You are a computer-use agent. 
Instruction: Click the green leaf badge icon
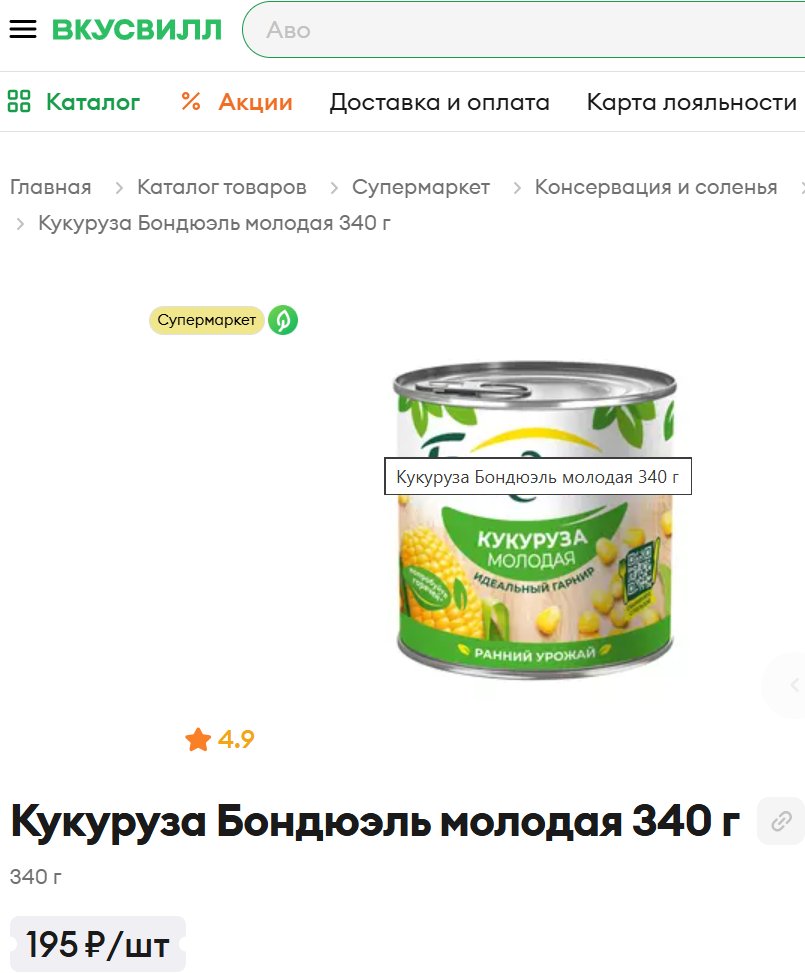283,320
